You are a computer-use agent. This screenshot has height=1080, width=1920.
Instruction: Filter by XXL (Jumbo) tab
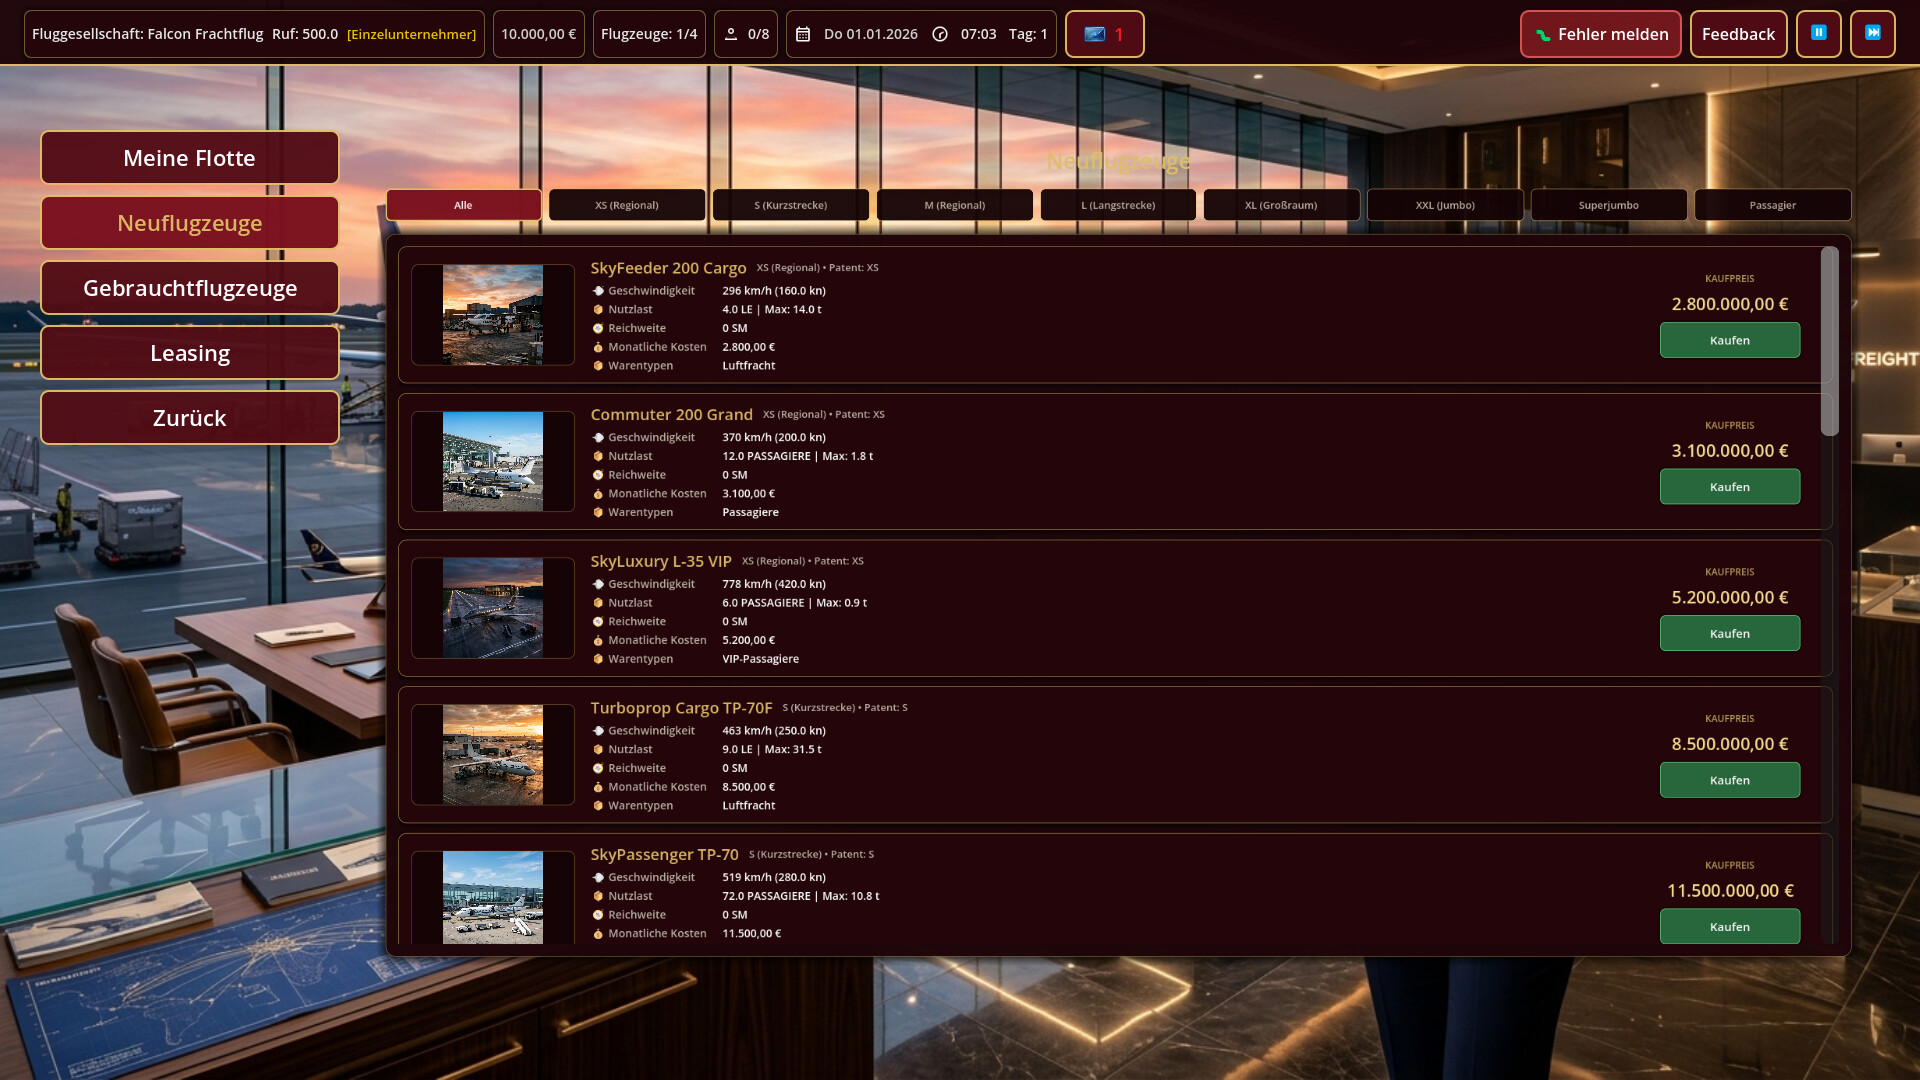pos(1445,205)
